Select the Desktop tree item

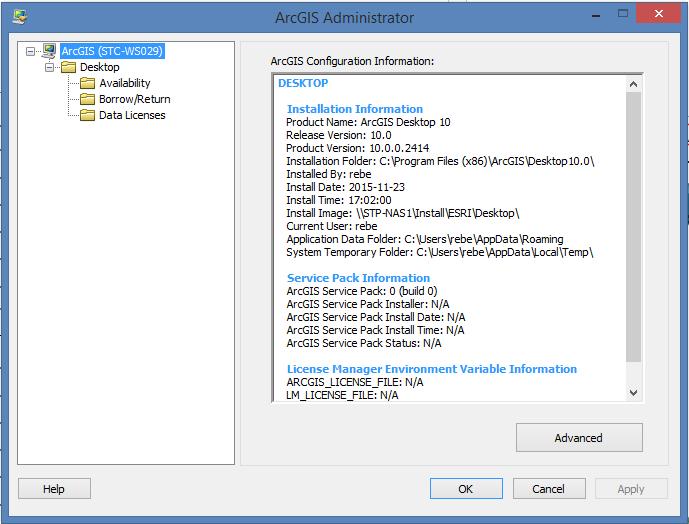(100, 67)
